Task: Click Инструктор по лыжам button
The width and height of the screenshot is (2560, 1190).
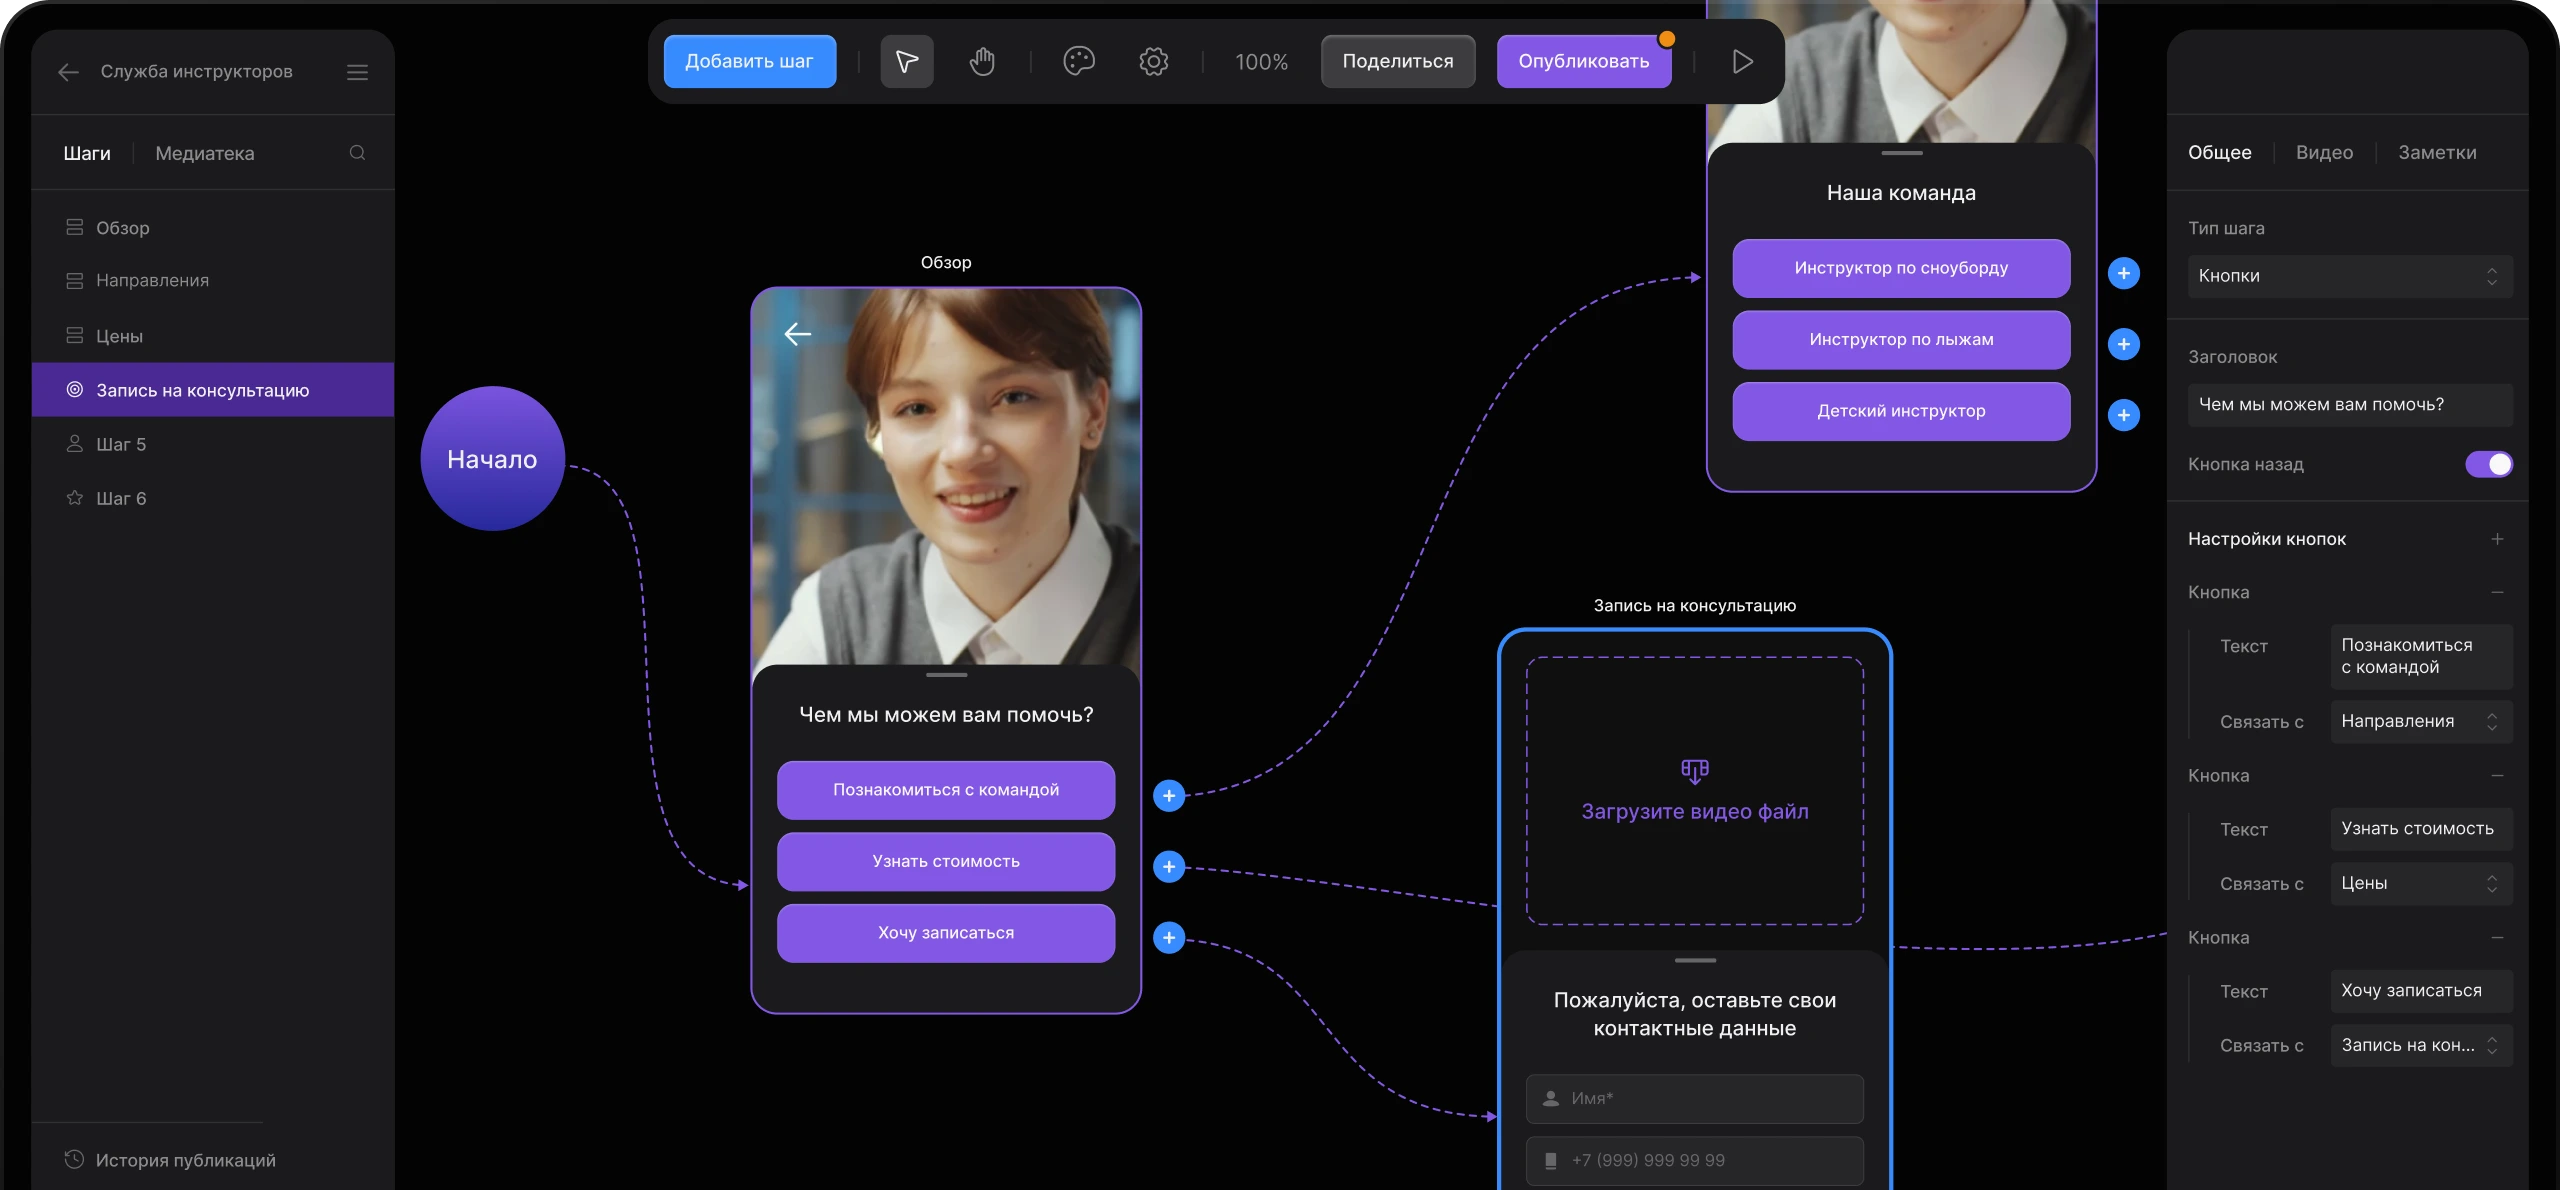Action: tap(1900, 339)
